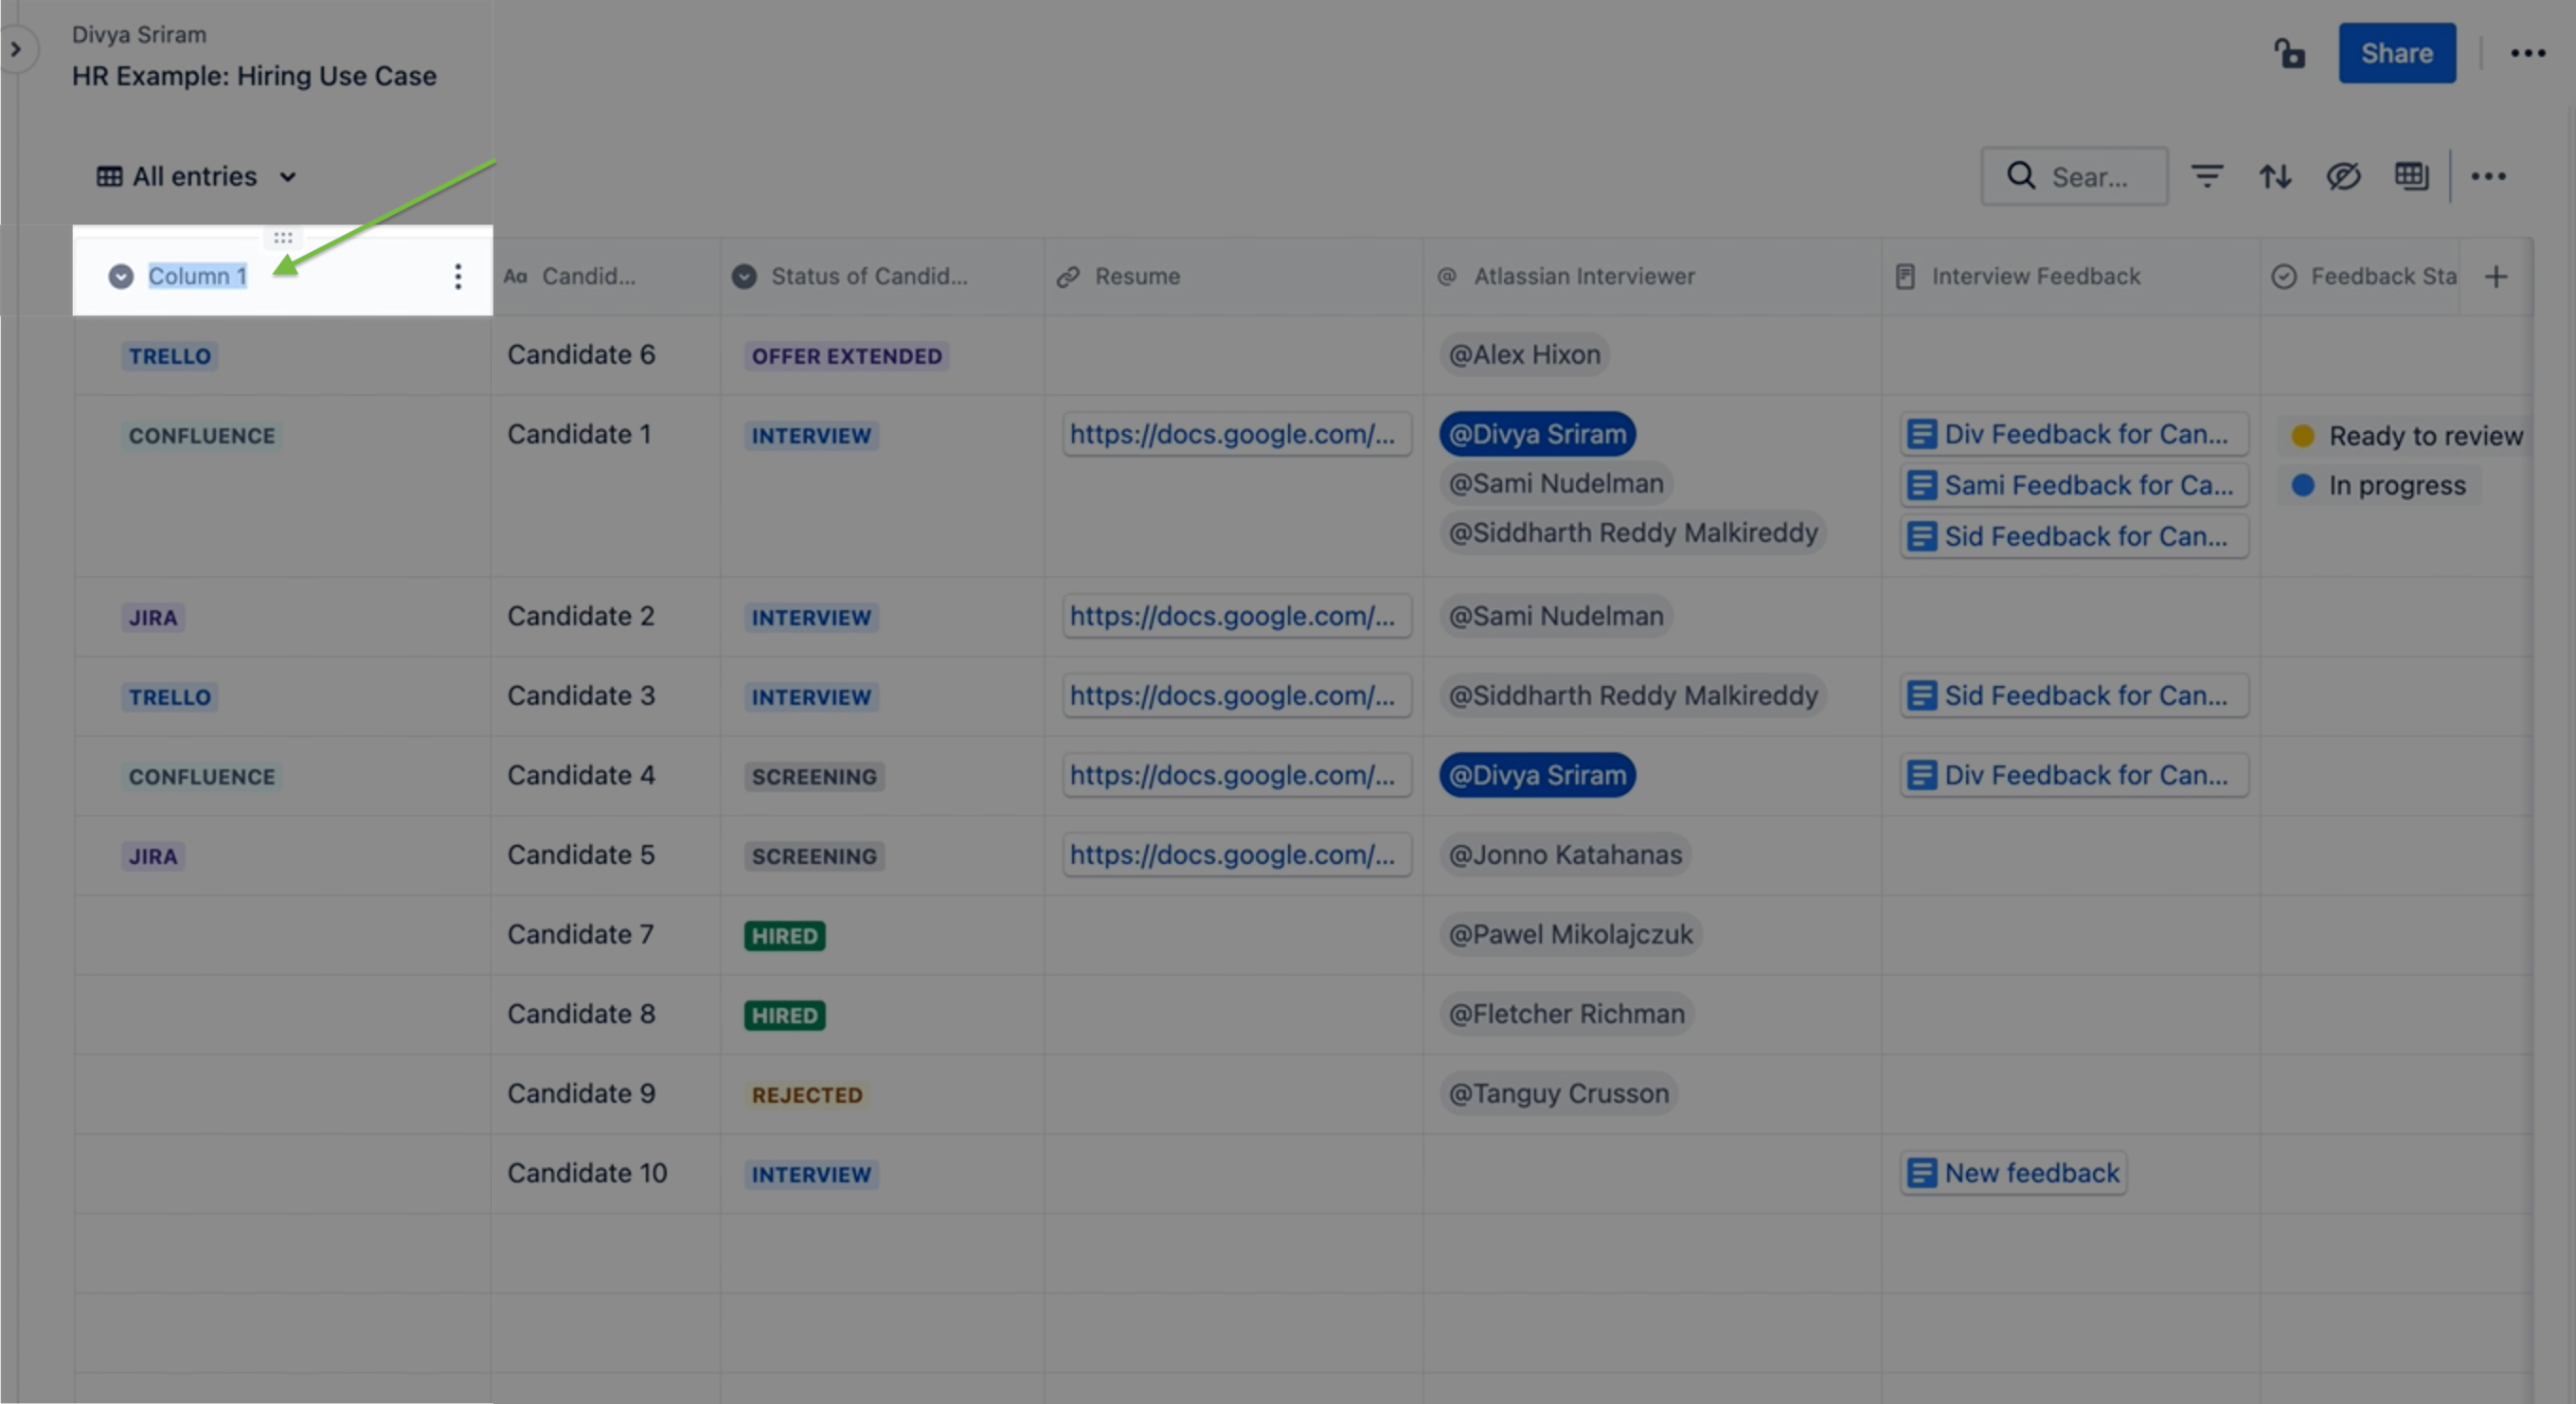Add a new column with the plus icon

(x=2496, y=277)
